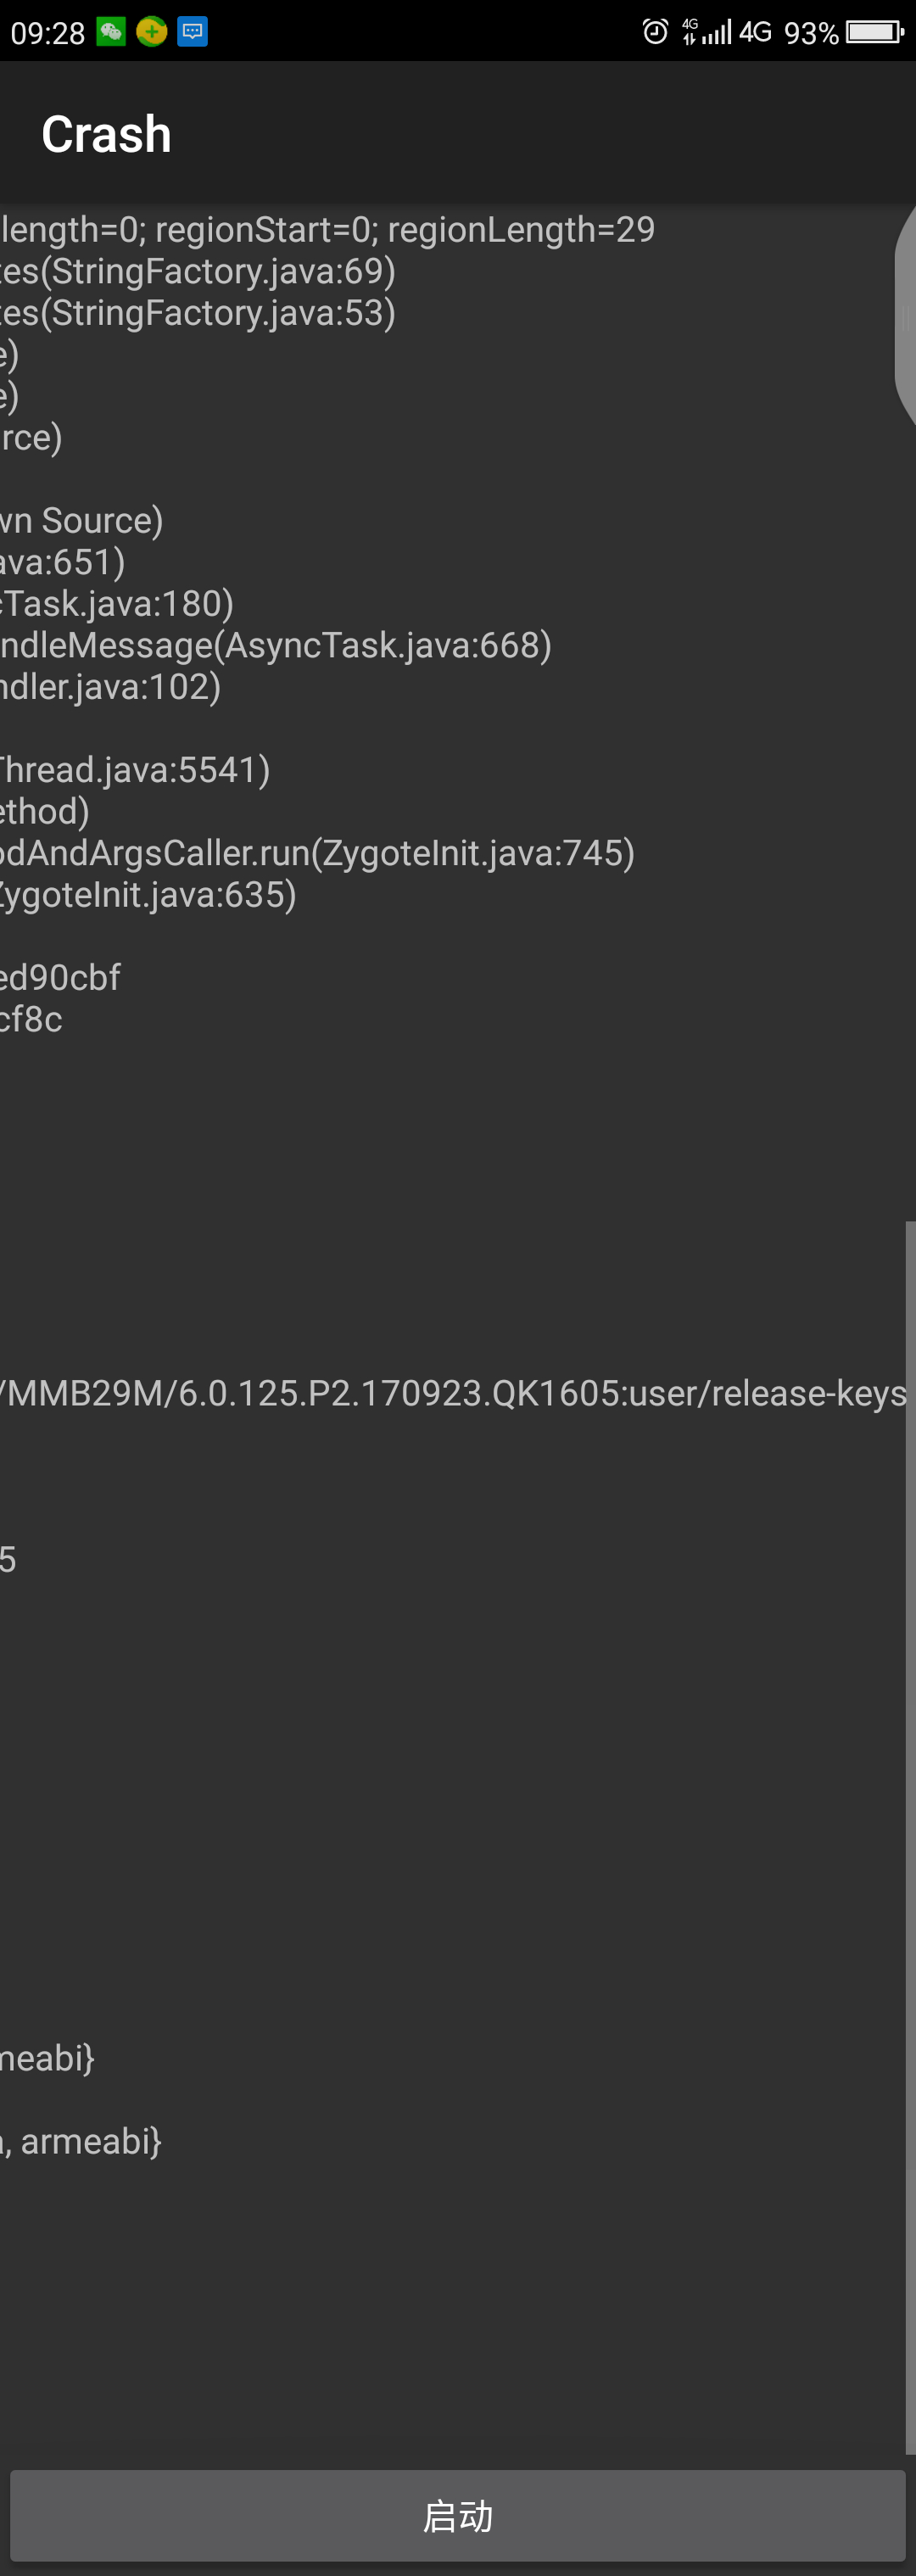Click the AsyncTask.java:668 handleMessage line
The image size is (916, 2576).
point(276,646)
